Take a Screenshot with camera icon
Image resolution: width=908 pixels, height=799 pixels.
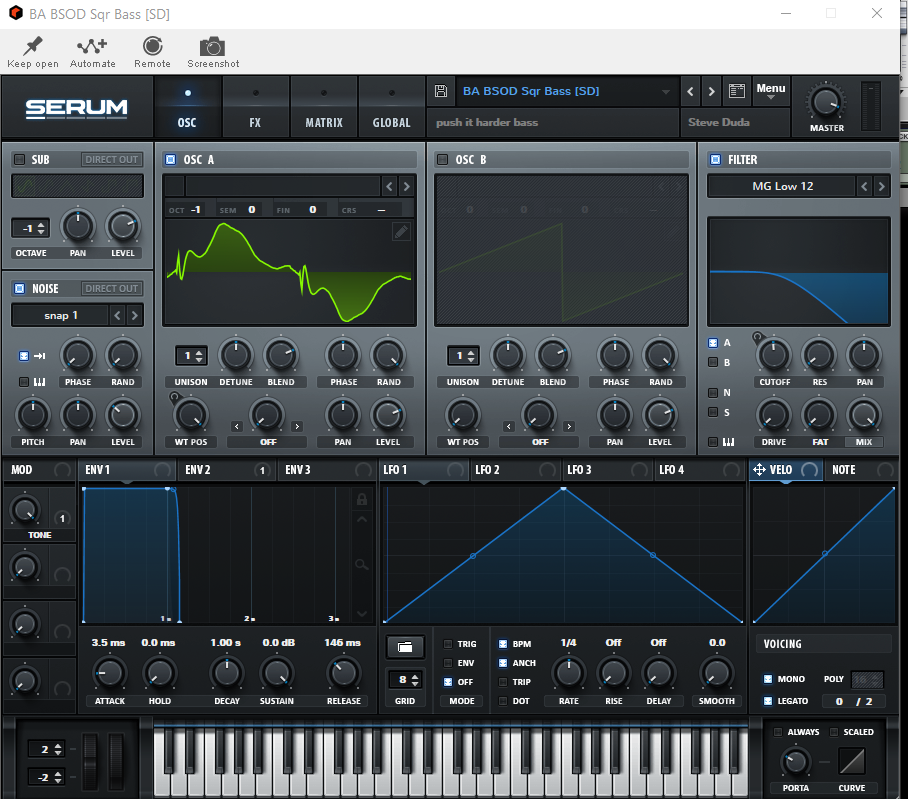pos(213,46)
